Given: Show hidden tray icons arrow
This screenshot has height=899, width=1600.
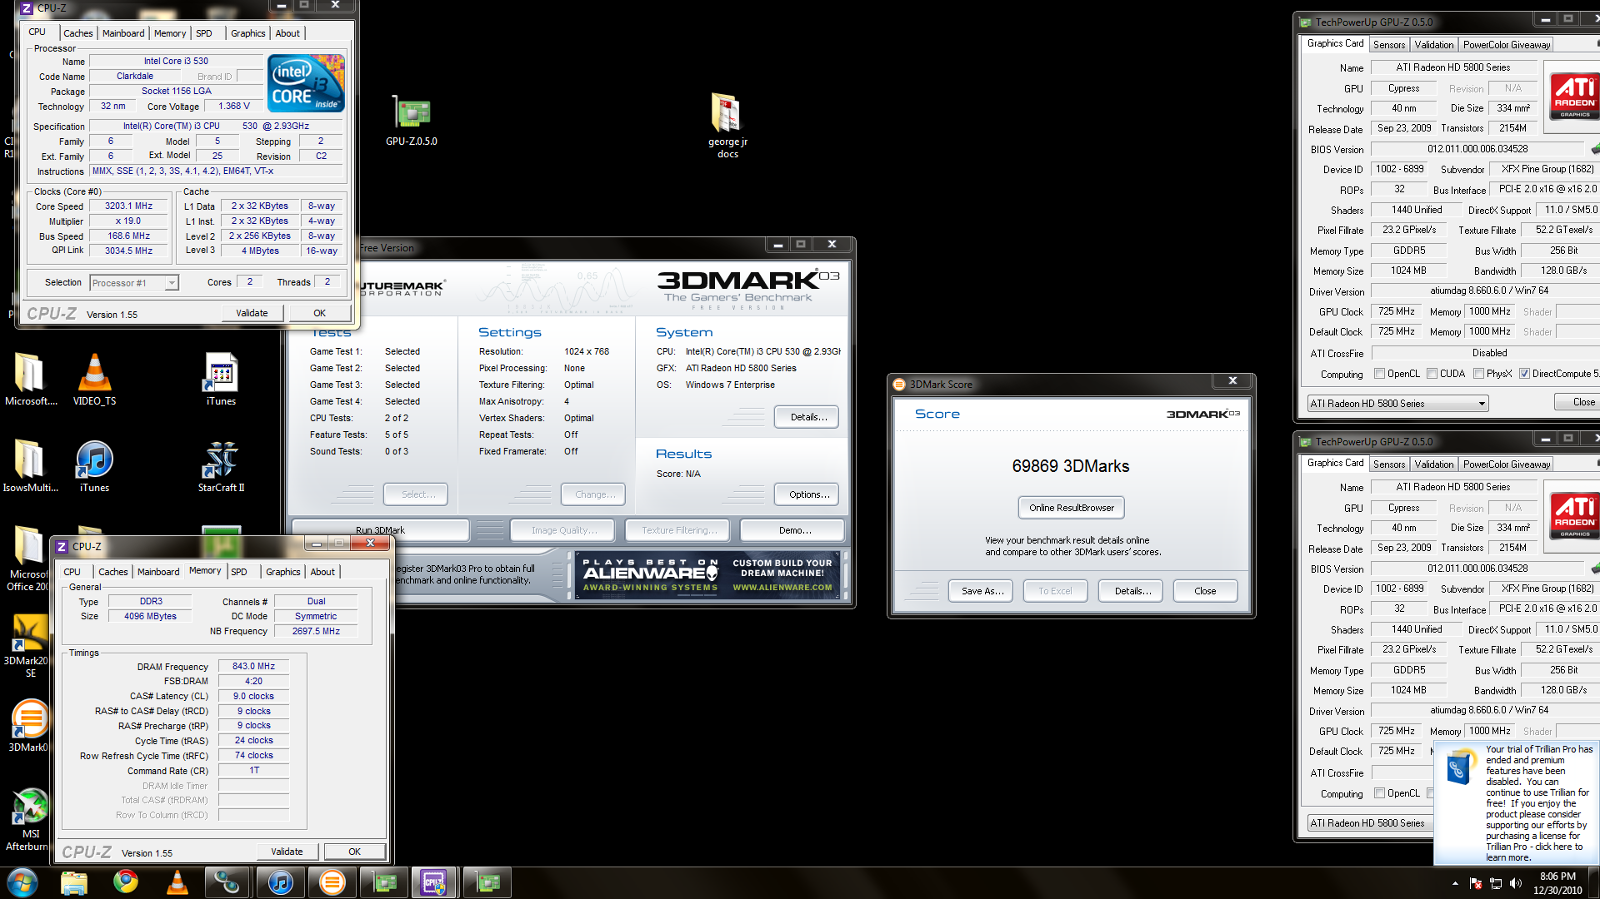Looking at the screenshot, I should coord(1455,883).
